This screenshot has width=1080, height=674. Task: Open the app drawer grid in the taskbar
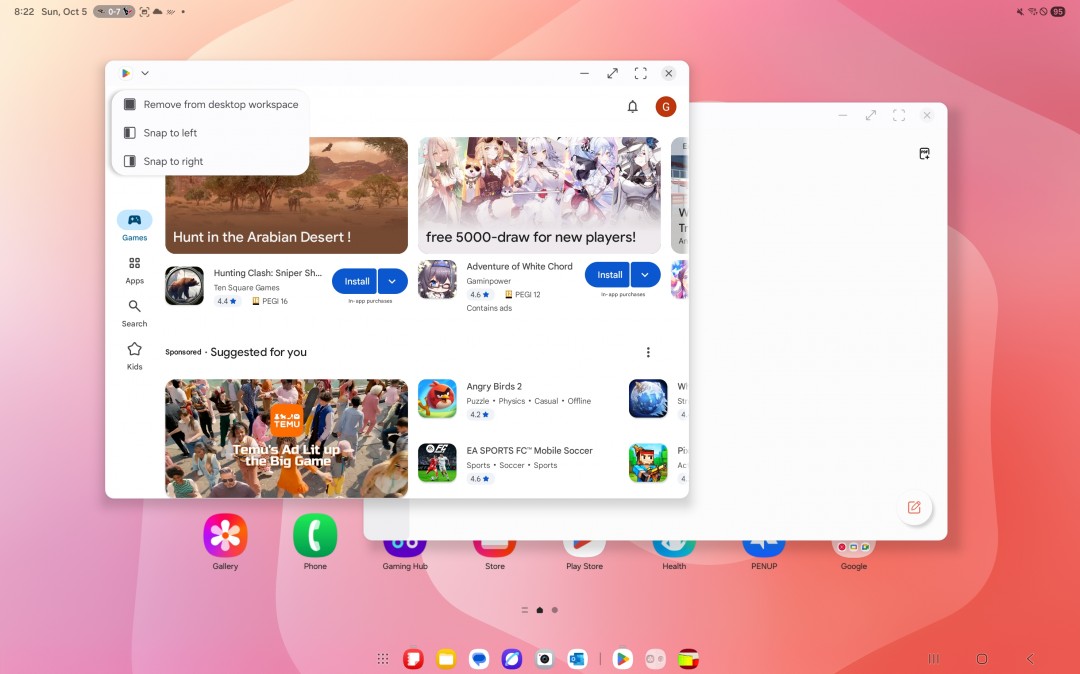click(x=382, y=659)
